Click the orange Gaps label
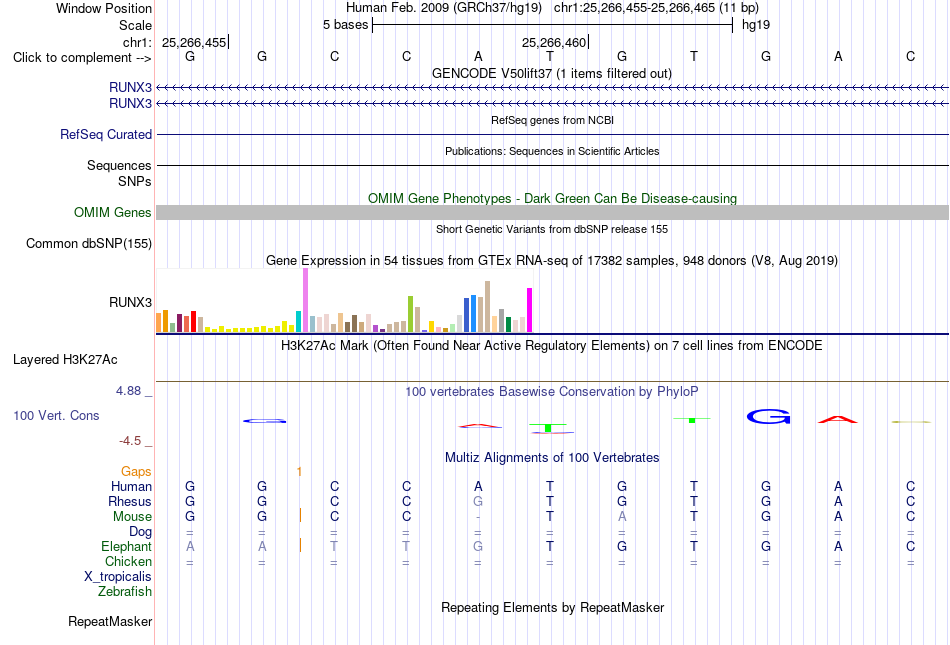 136,471
